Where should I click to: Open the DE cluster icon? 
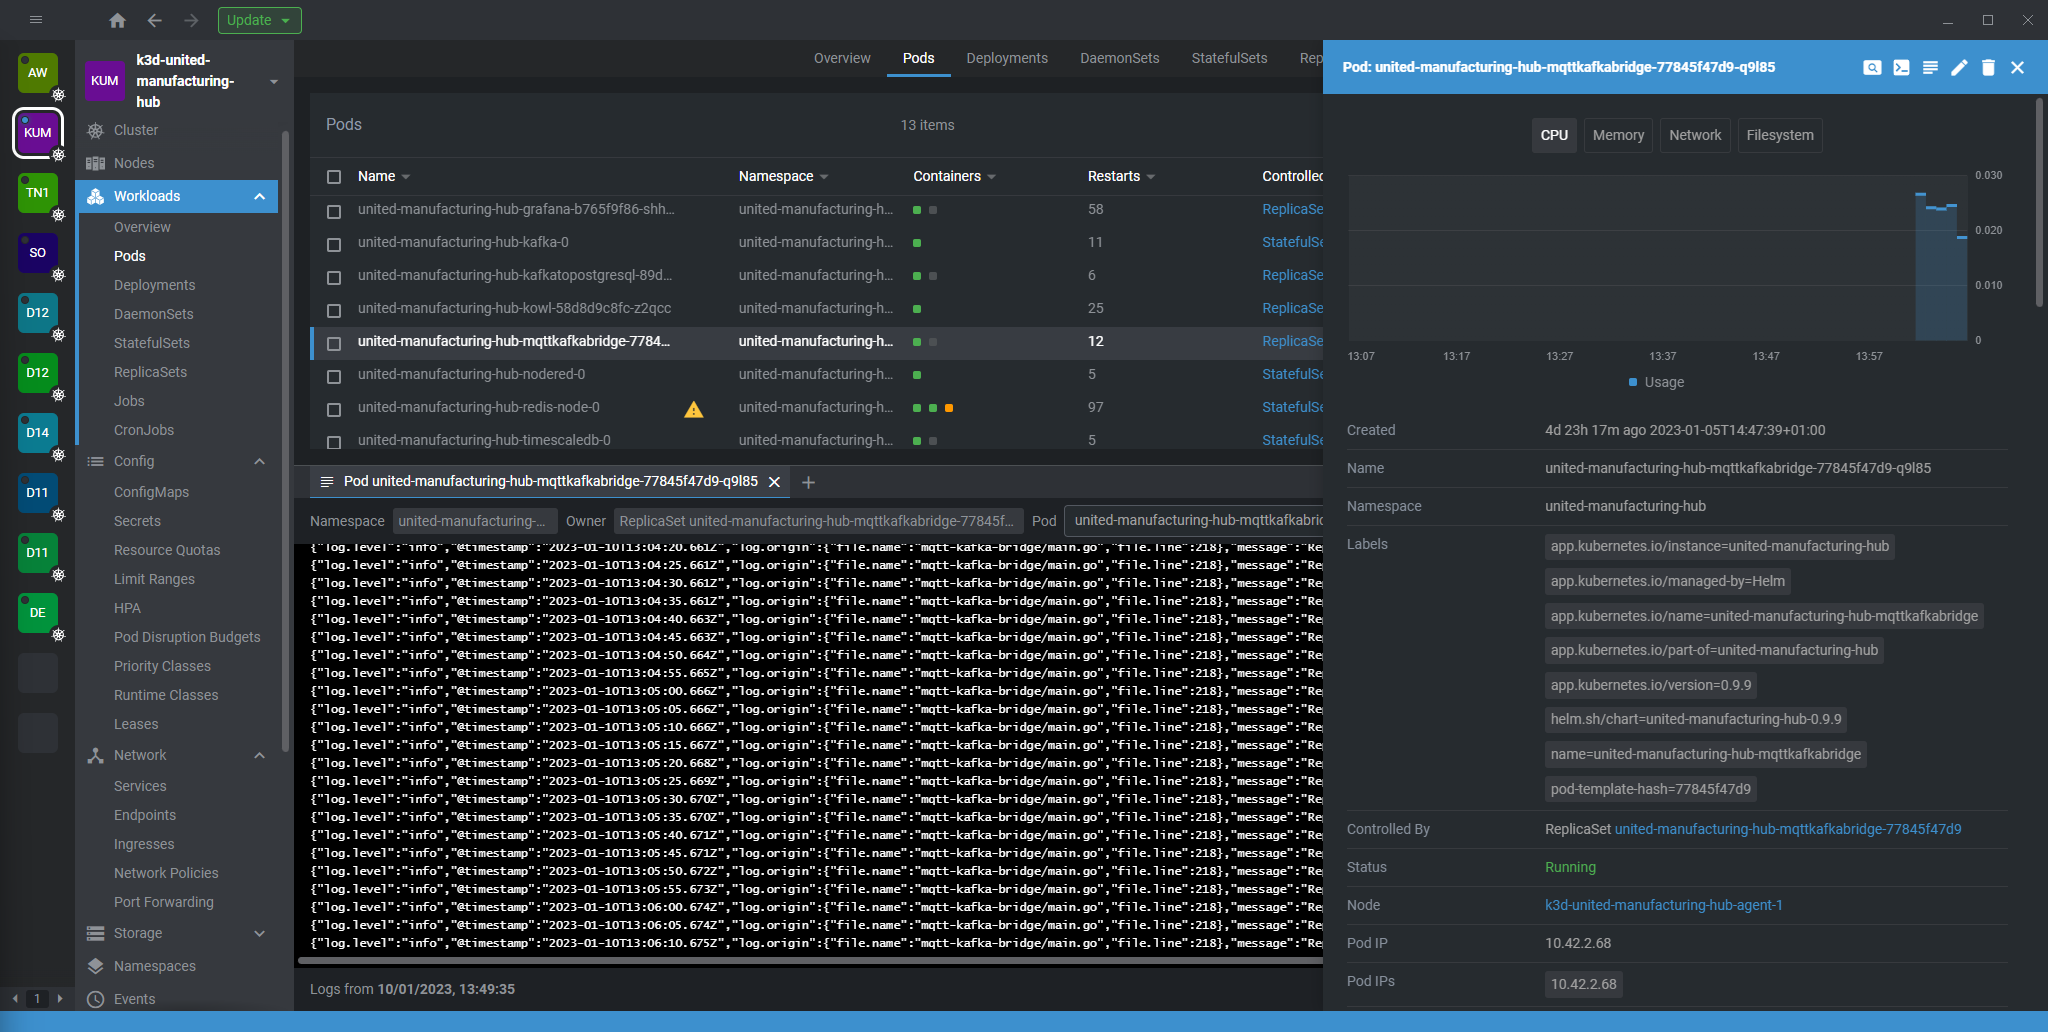(x=37, y=613)
